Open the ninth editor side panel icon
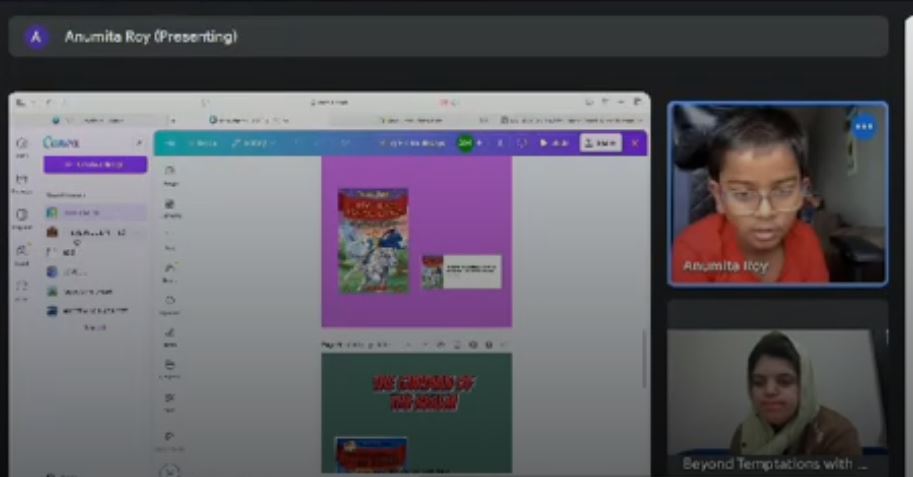This screenshot has height=477, width=913. (x=170, y=440)
